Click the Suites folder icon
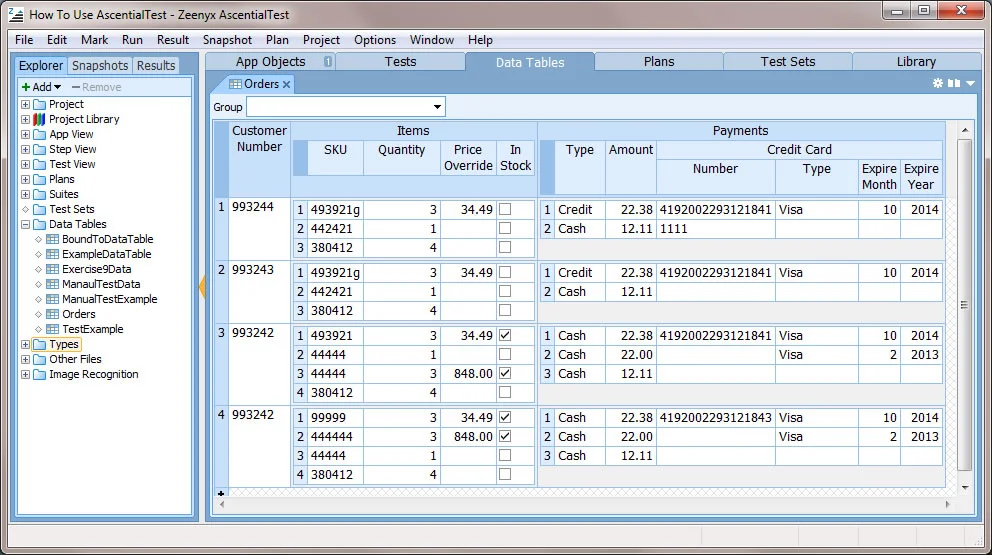This screenshot has height=555, width=992. click(x=39, y=194)
